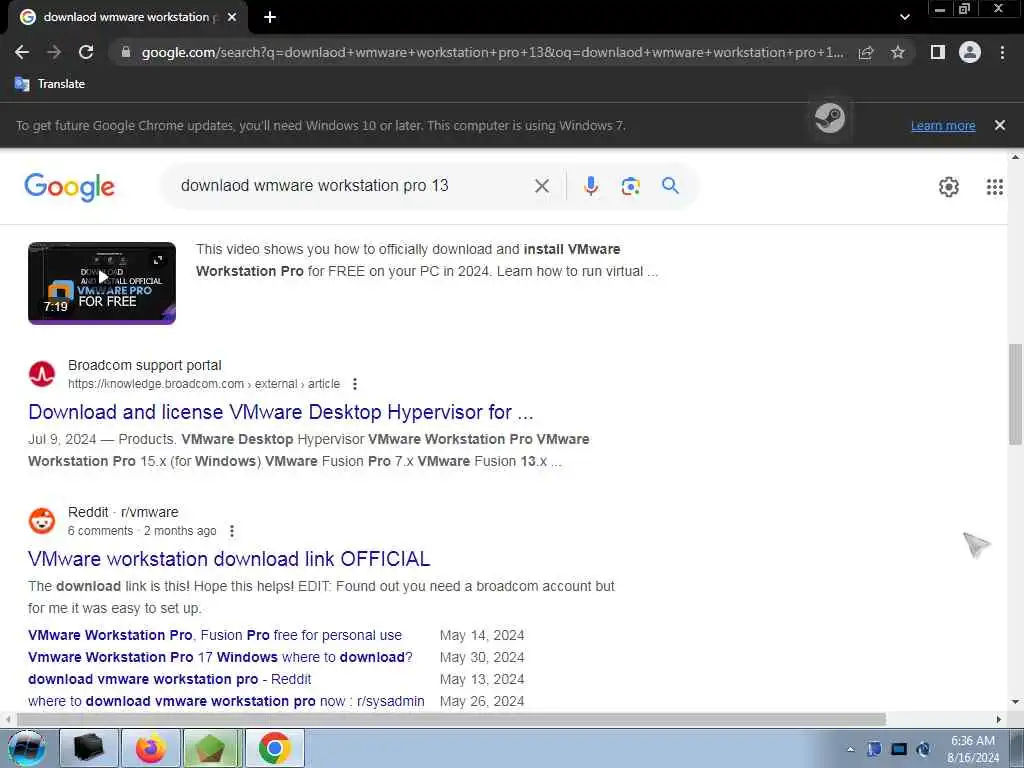Click into the Google search box
This screenshot has width=1024, height=768.
[353, 185]
